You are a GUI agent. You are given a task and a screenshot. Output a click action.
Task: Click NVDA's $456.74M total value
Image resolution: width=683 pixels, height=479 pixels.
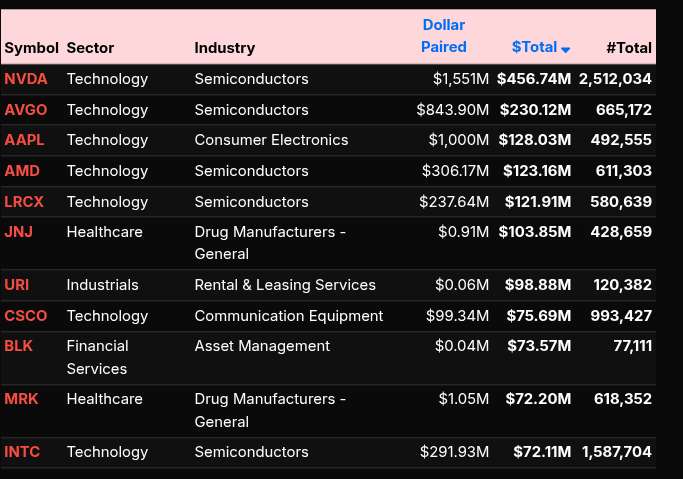pos(534,79)
